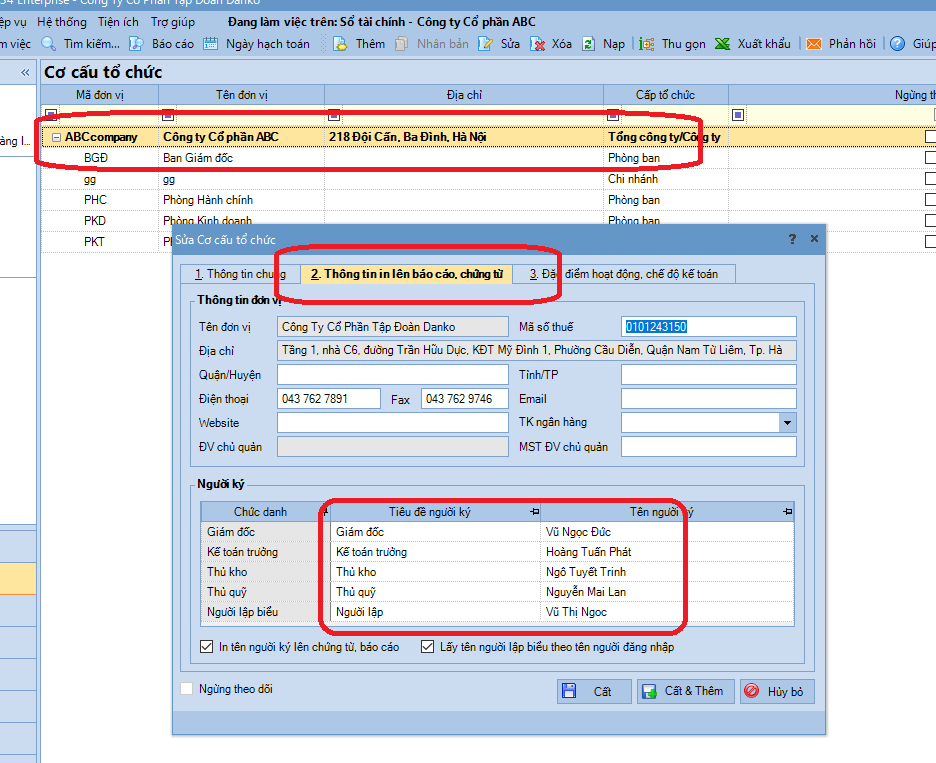Click the Quận/Huyện input field

click(x=393, y=374)
